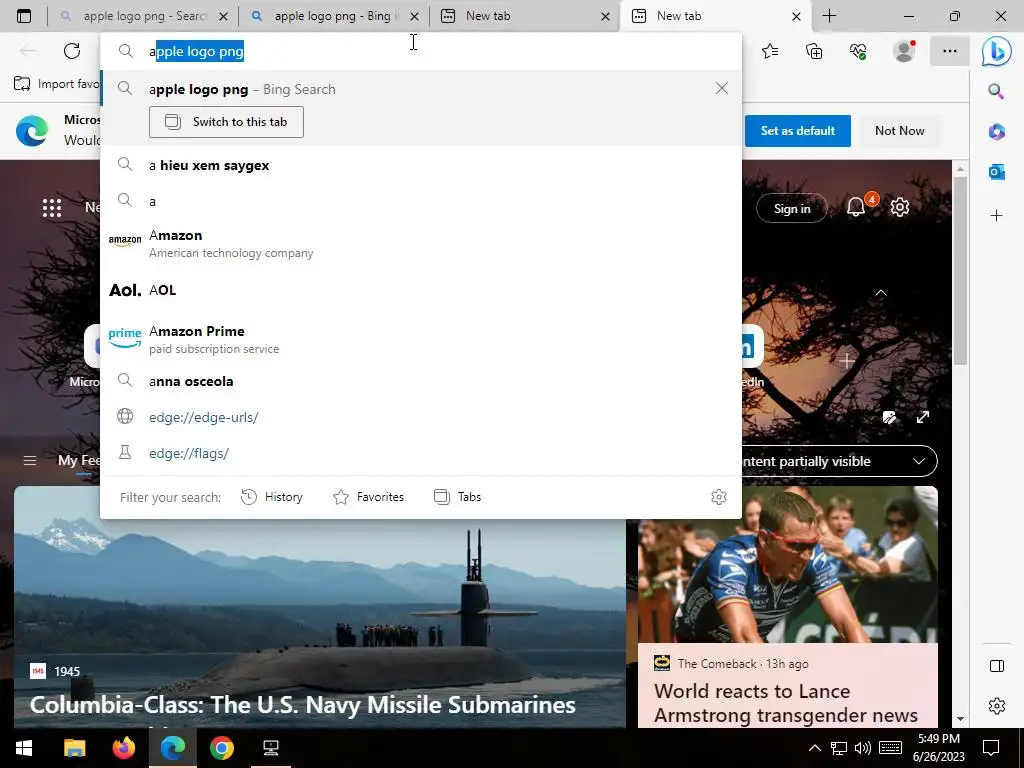
Task: Open edge://flags/ suggestion
Action: (x=421, y=453)
